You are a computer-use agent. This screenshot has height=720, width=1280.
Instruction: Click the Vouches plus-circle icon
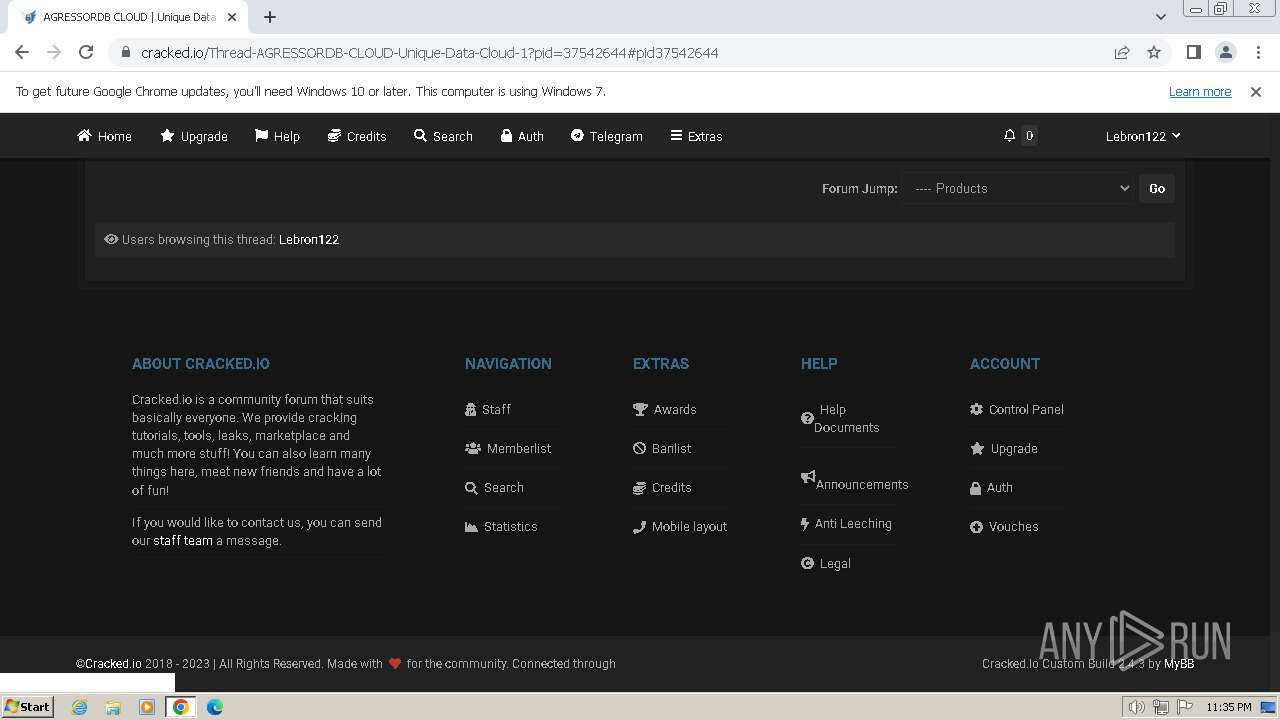pyautogui.click(x=976, y=526)
